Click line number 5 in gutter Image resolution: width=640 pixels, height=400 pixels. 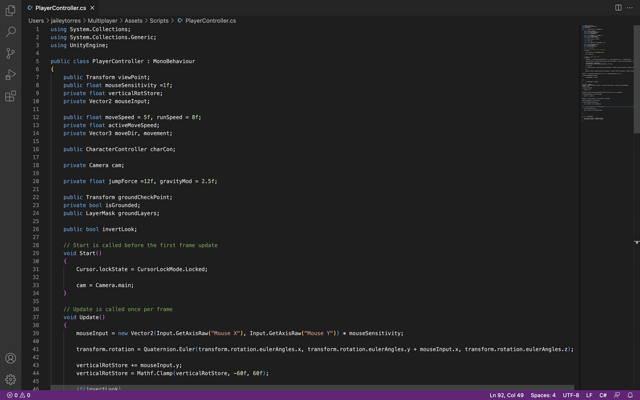click(37, 61)
